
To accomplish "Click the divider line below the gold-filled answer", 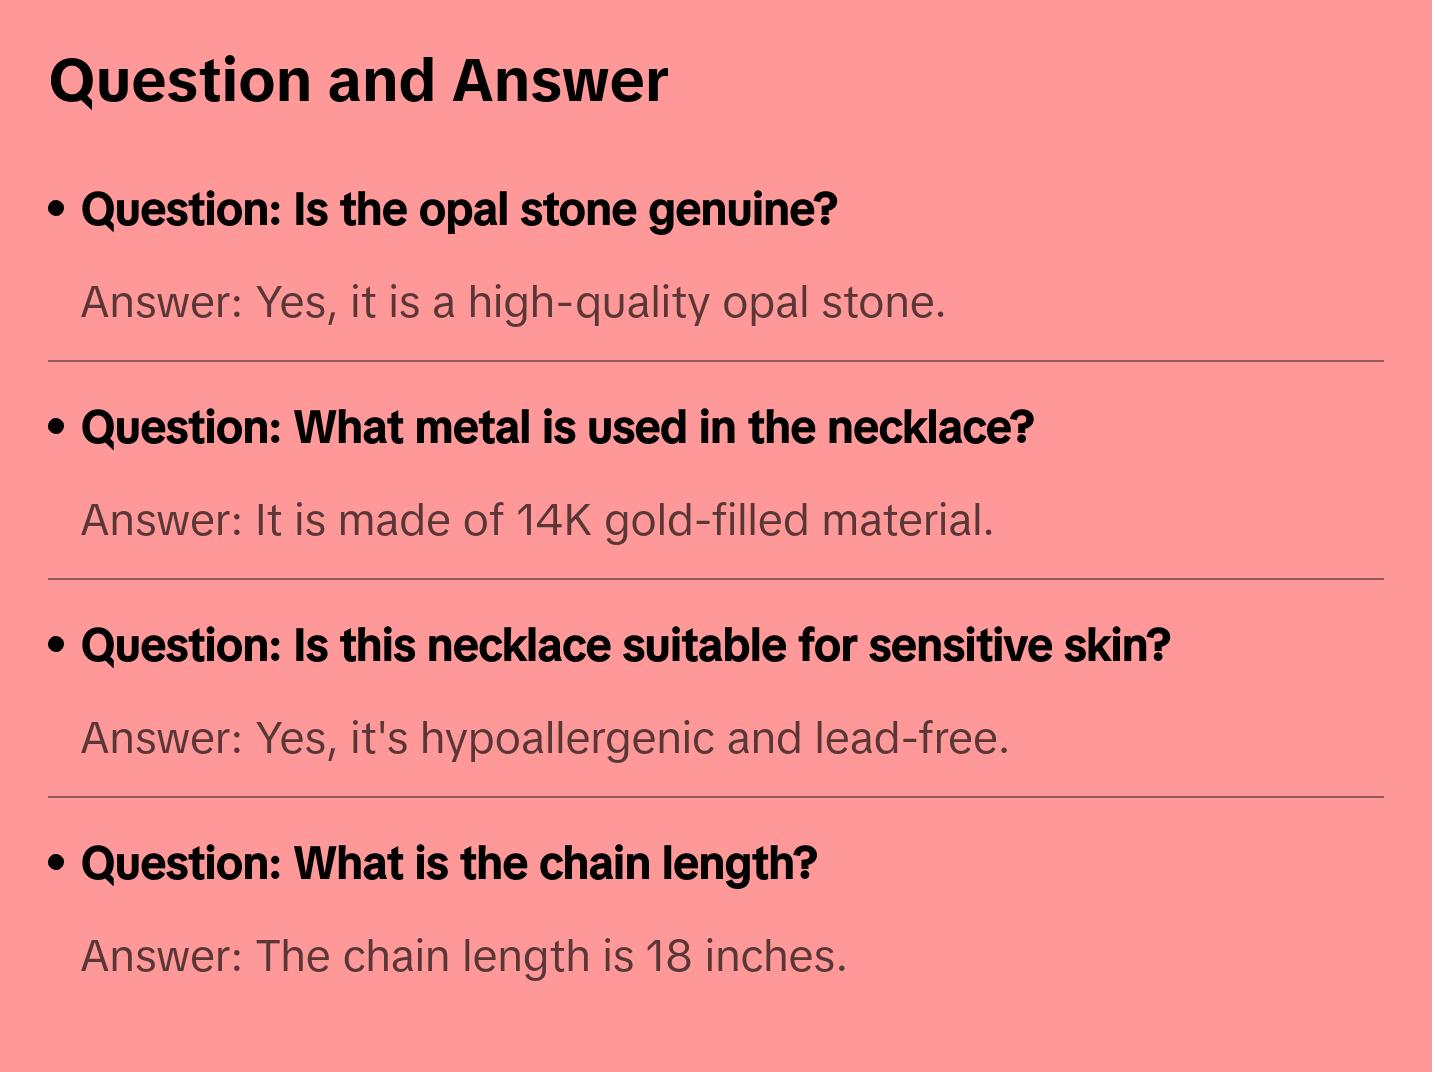I will tap(716, 579).
